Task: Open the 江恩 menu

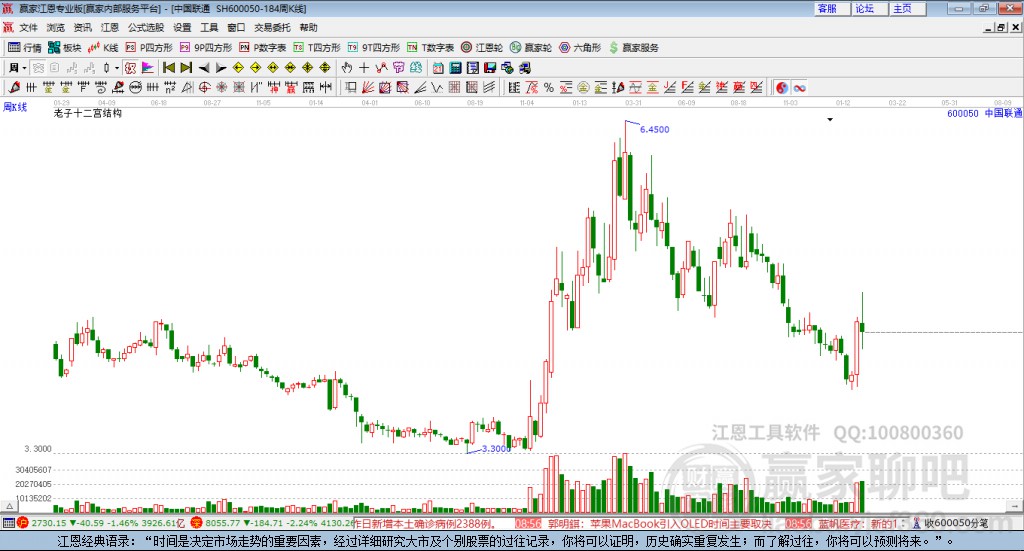Action: click(110, 27)
